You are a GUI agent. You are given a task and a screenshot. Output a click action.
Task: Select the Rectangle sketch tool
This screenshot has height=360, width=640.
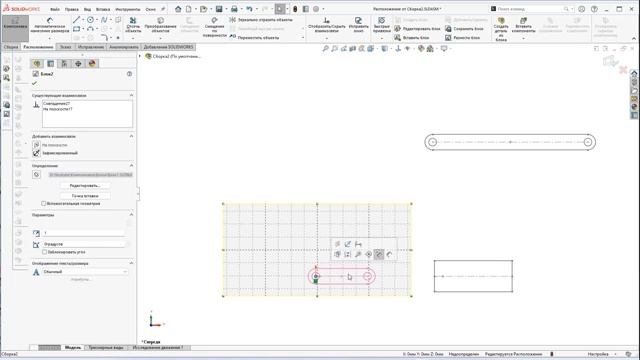(76, 29)
